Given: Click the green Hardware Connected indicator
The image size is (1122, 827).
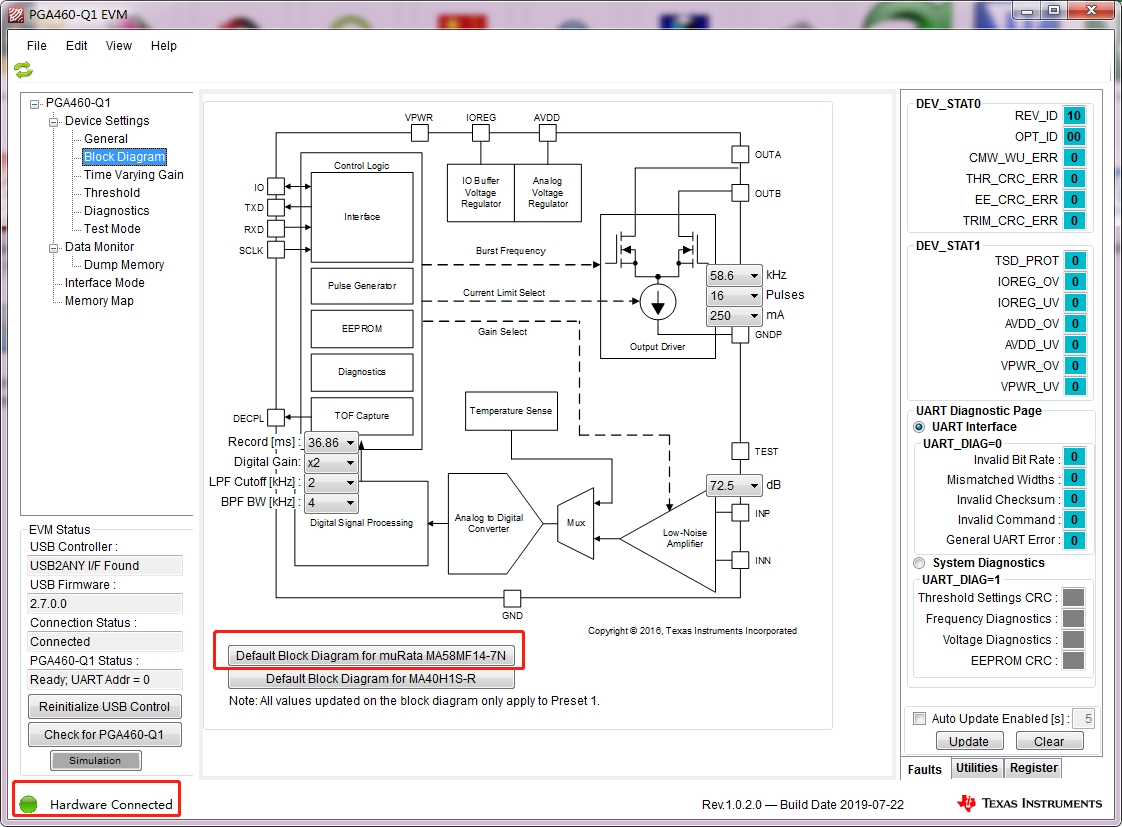Looking at the screenshot, I should click(x=29, y=804).
